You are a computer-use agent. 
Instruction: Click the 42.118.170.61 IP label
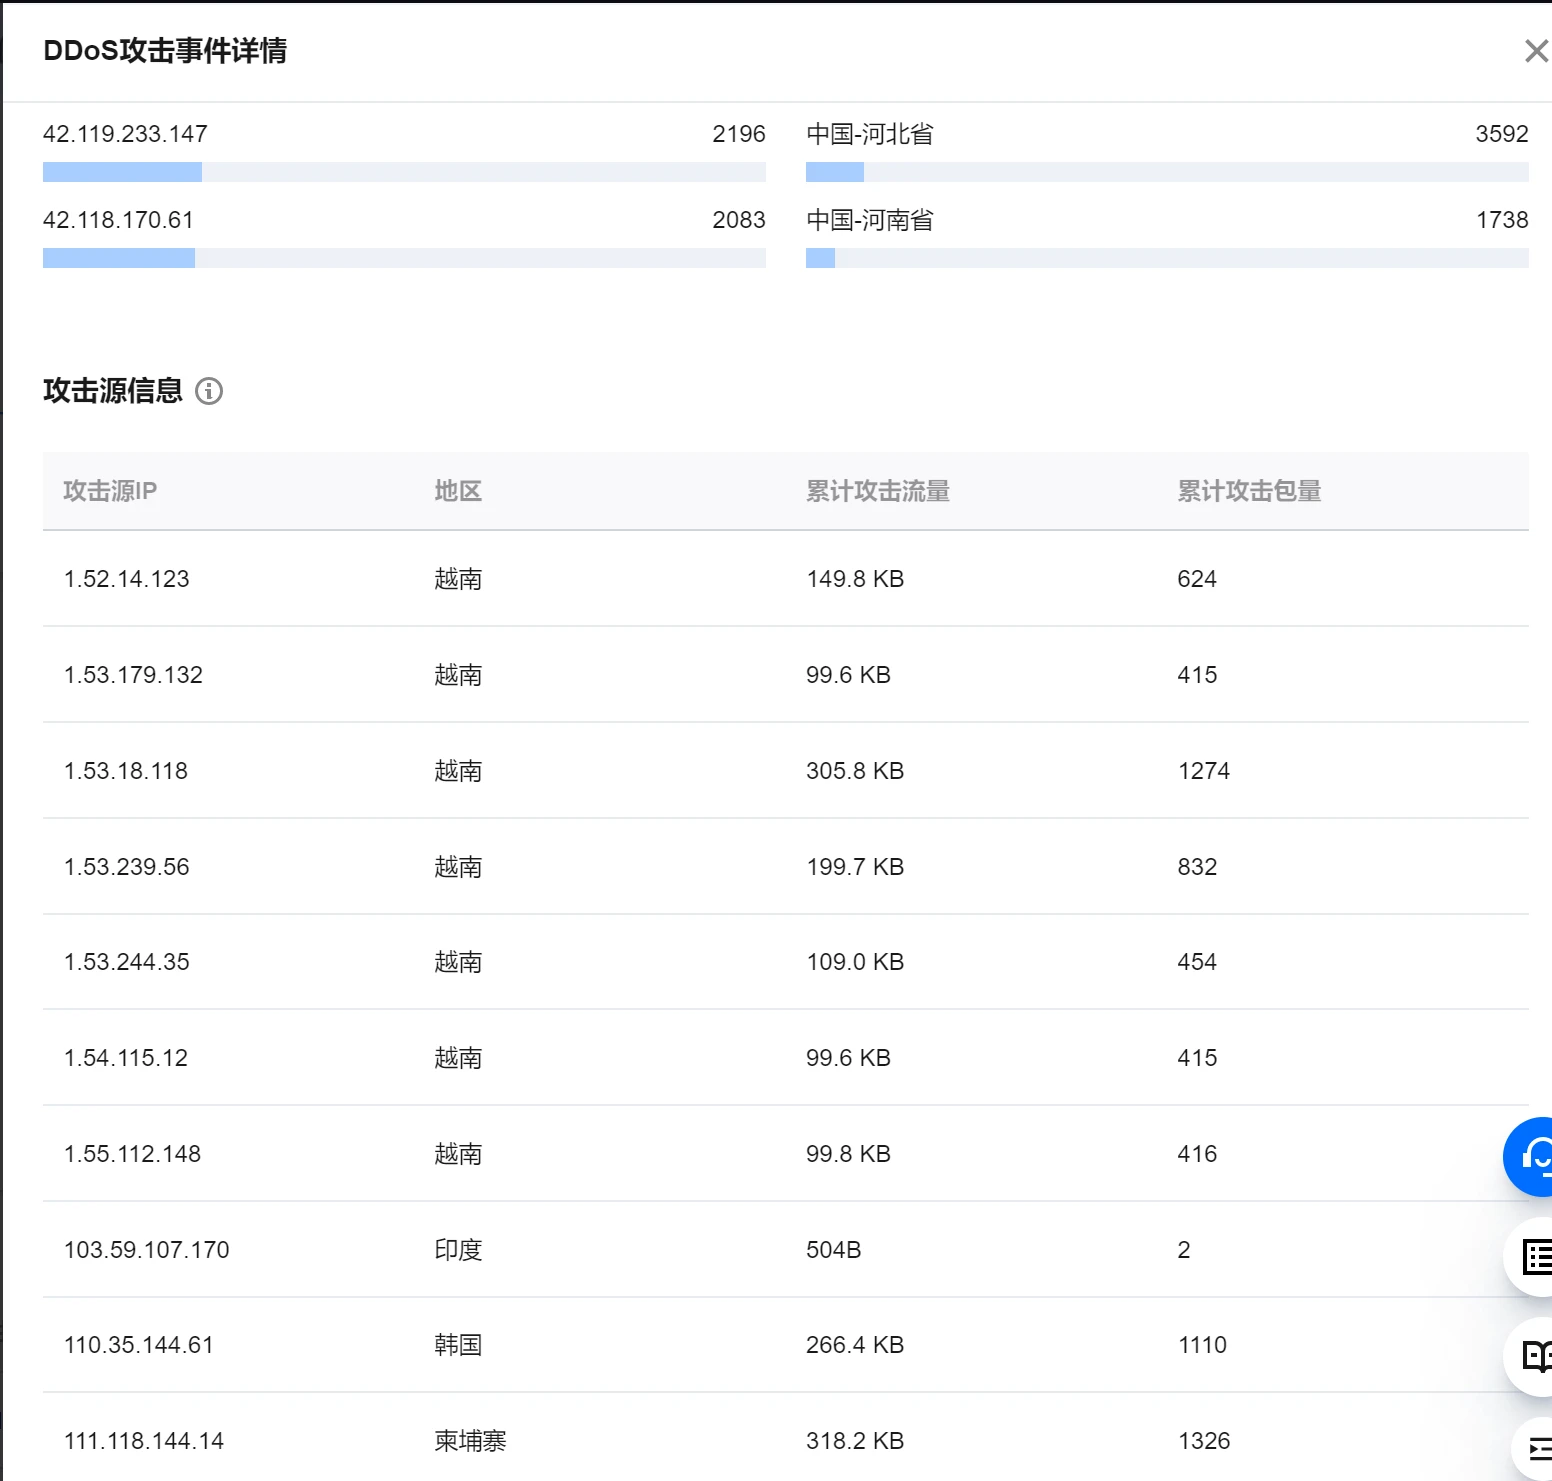tap(118, 220)
